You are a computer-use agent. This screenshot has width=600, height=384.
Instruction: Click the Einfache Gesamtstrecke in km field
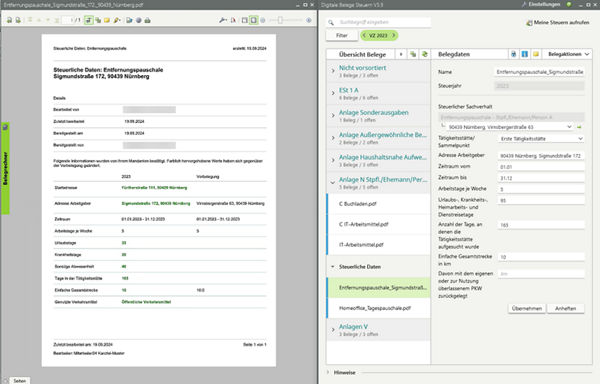point(541,257)
